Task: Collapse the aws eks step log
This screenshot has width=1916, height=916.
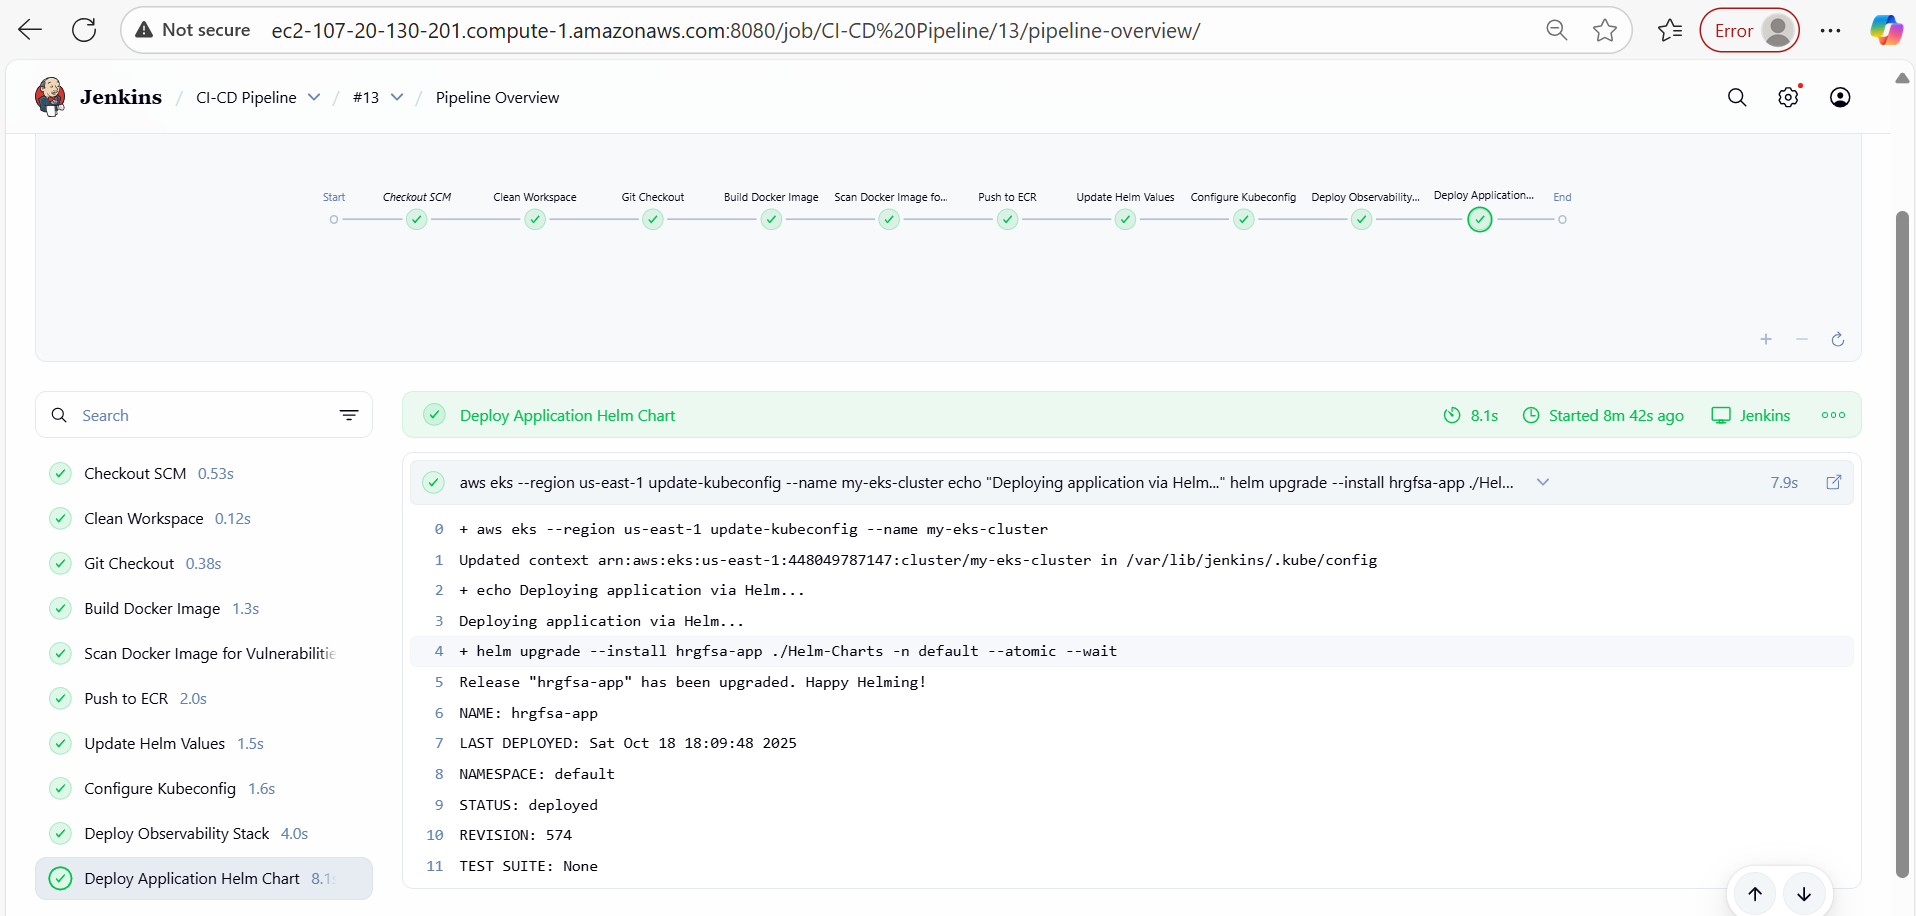Action: (x=1543, y=482)
